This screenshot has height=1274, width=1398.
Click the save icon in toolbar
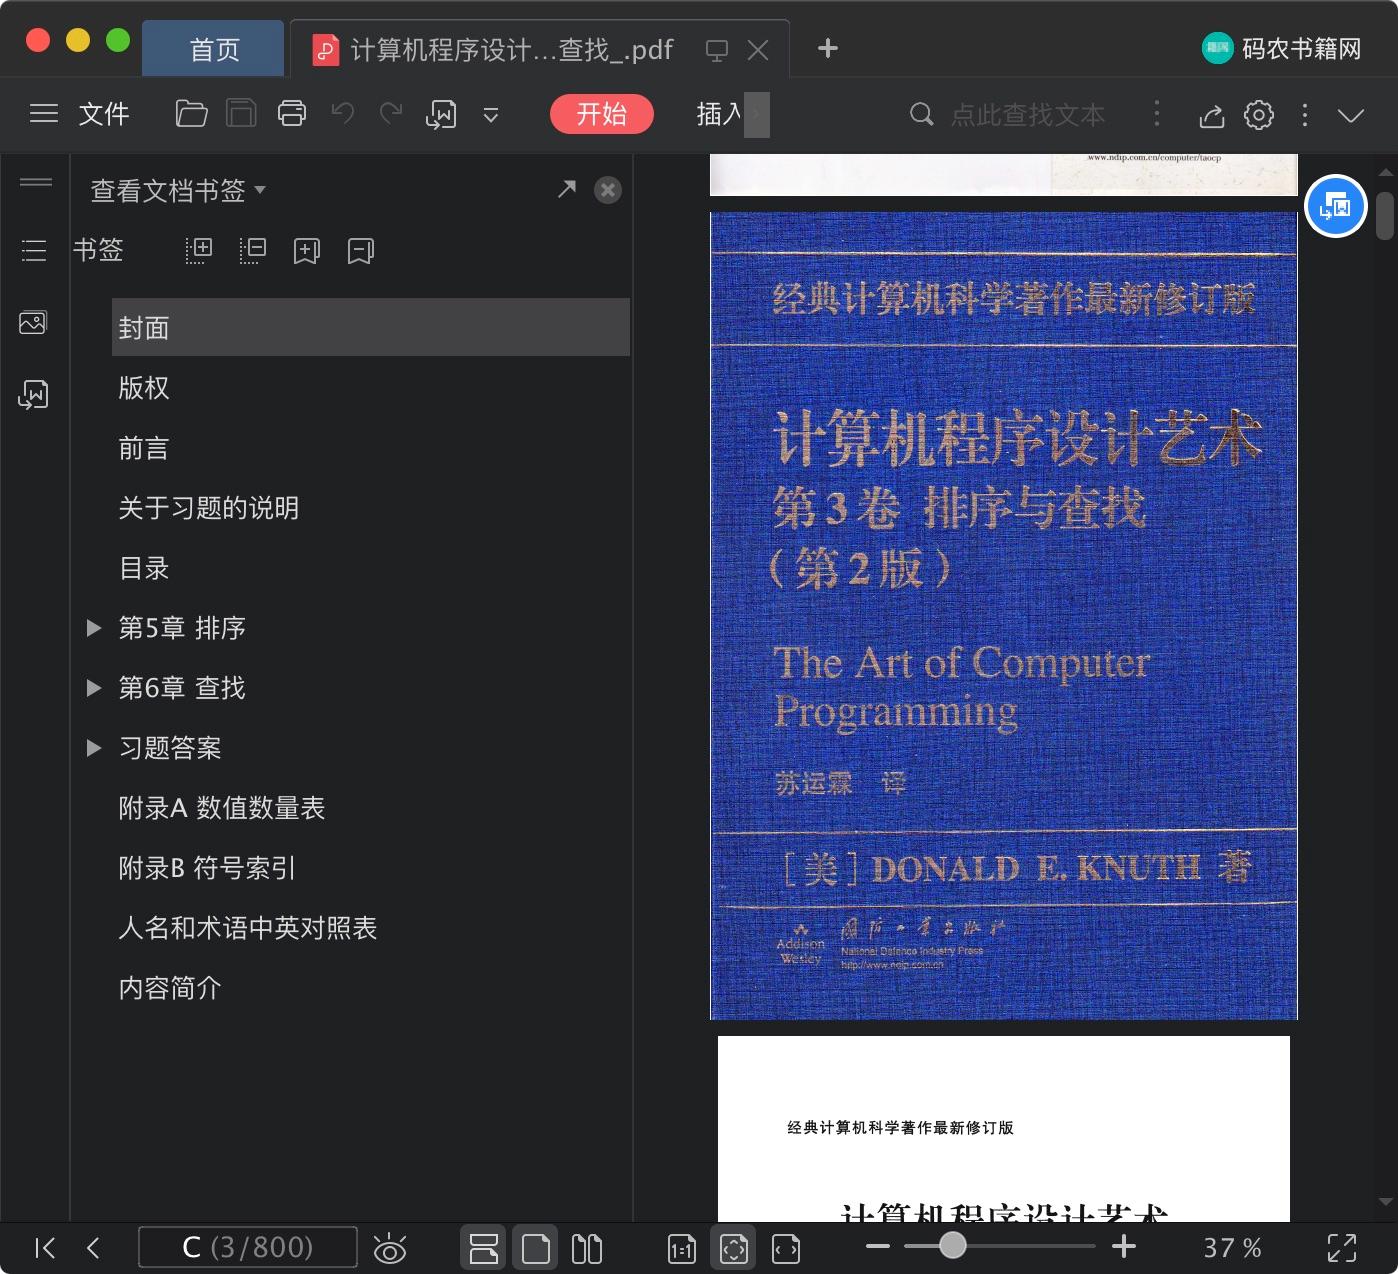click(x=241, y=114)
